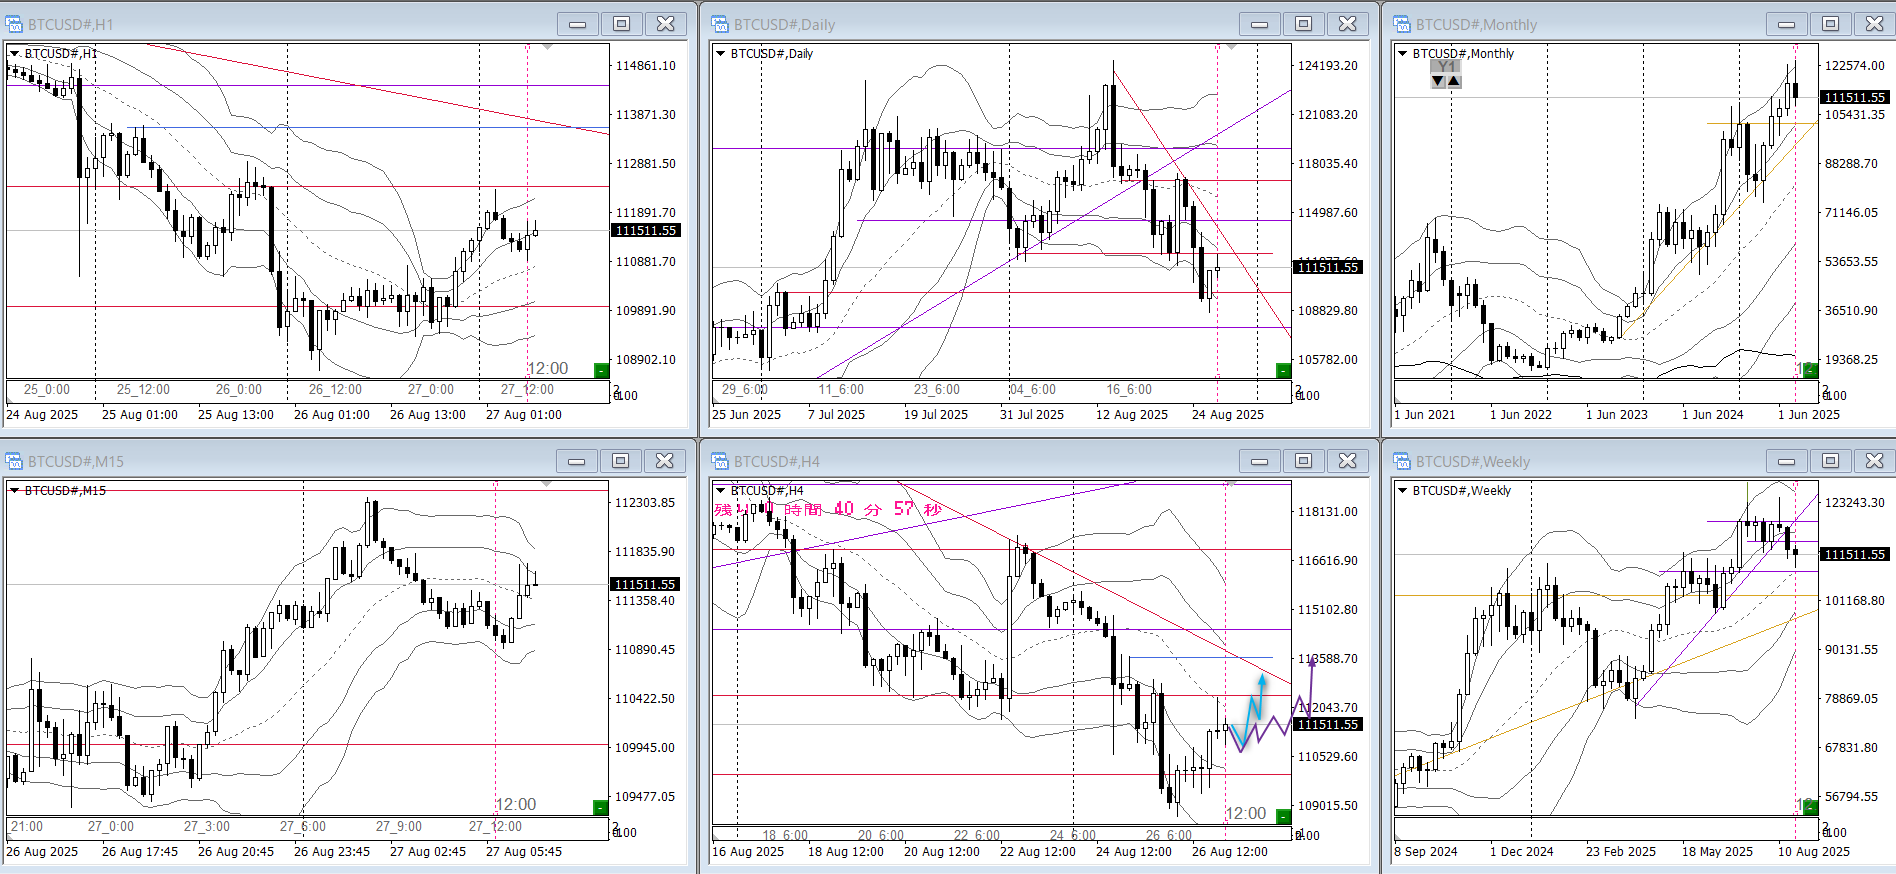Screen dimensions: 1896x874
Task: Expand the BTCUSD#,H1 chart dropdown triangle
Action: (15, 54)
